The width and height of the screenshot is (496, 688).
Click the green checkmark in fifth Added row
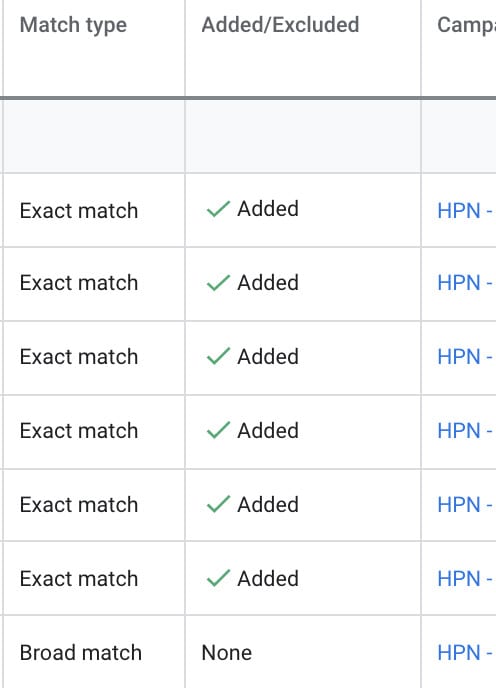click(218, 504)
